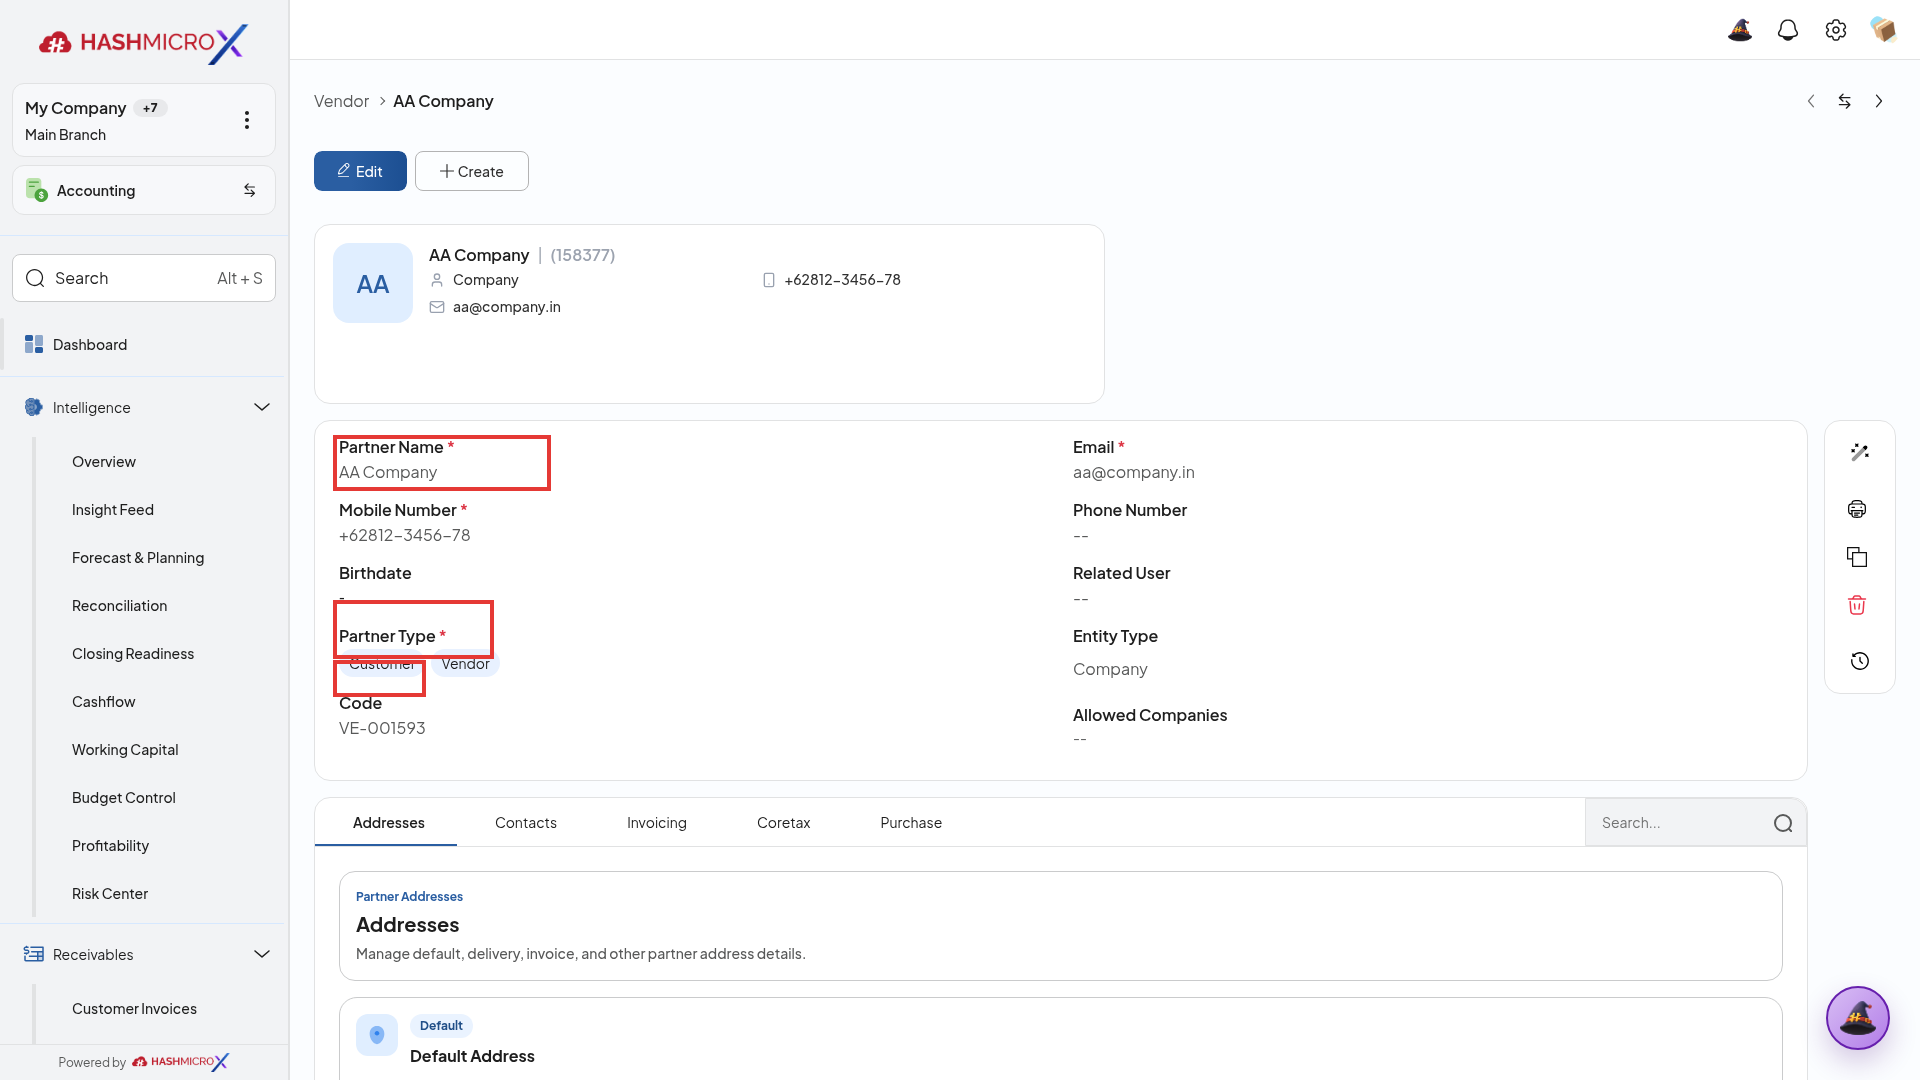Image resolution: width=1920 pixels, height=1080 pixels.
Task: Click the default address location pin icon
Action: coord(377,1035)
